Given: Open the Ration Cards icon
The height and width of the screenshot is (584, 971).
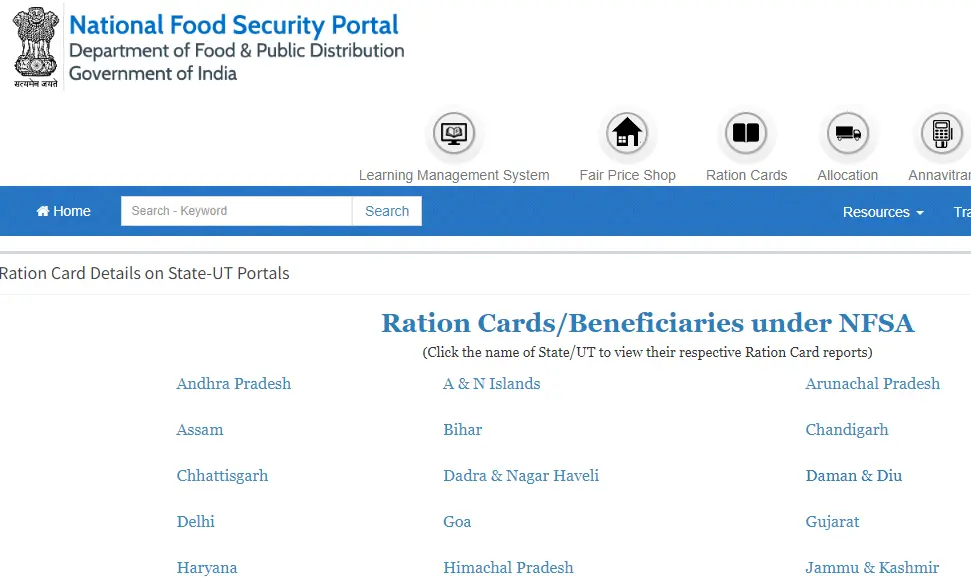Looking at the screenshot, I should pyautogui.click(x=746, y=132).
